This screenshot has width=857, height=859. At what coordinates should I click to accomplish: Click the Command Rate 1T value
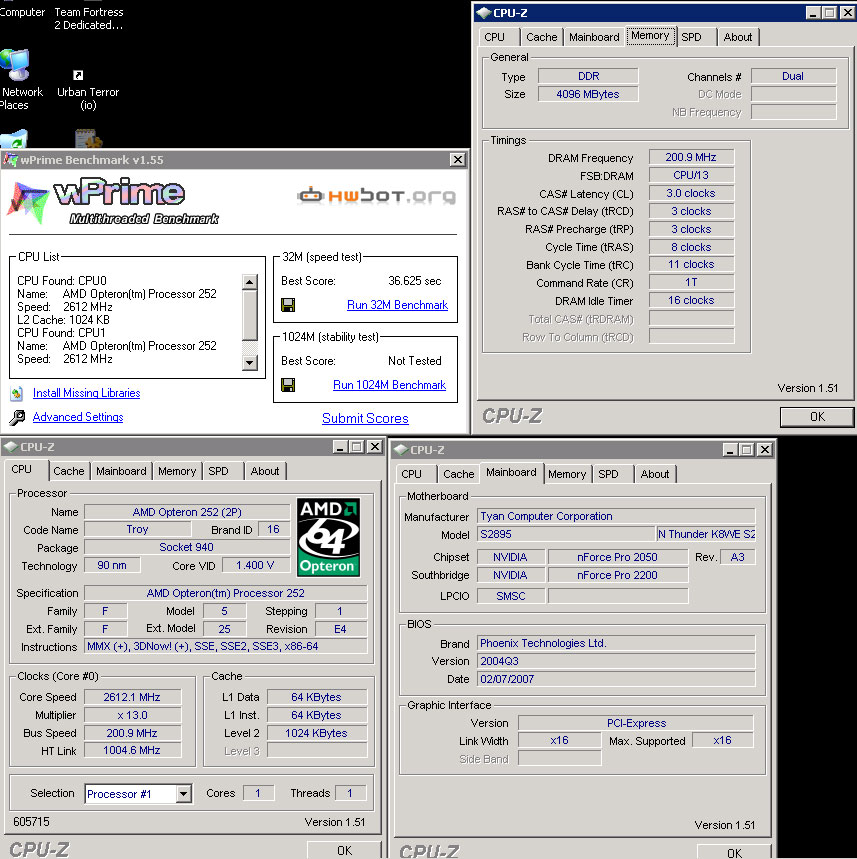click(691, 283)
